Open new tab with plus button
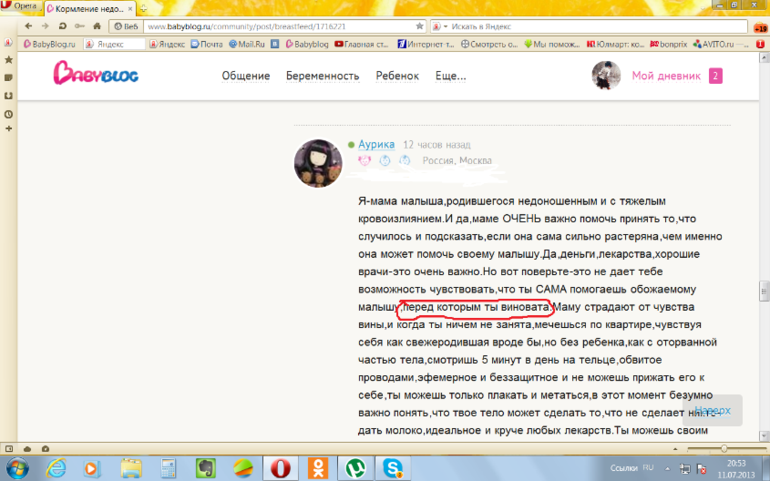The height and width of the screenshot is (481, 770). pos(143,9)
